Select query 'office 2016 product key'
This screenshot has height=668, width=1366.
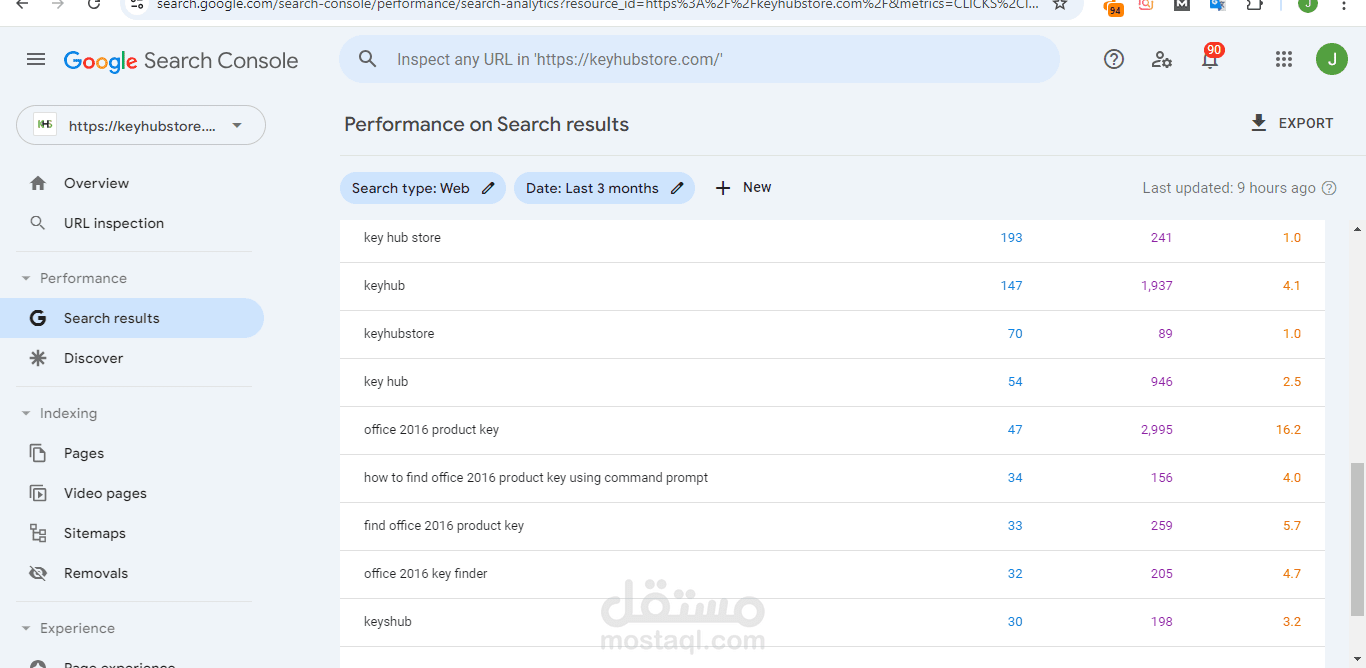pyautogui.click(x=832, y=430)
